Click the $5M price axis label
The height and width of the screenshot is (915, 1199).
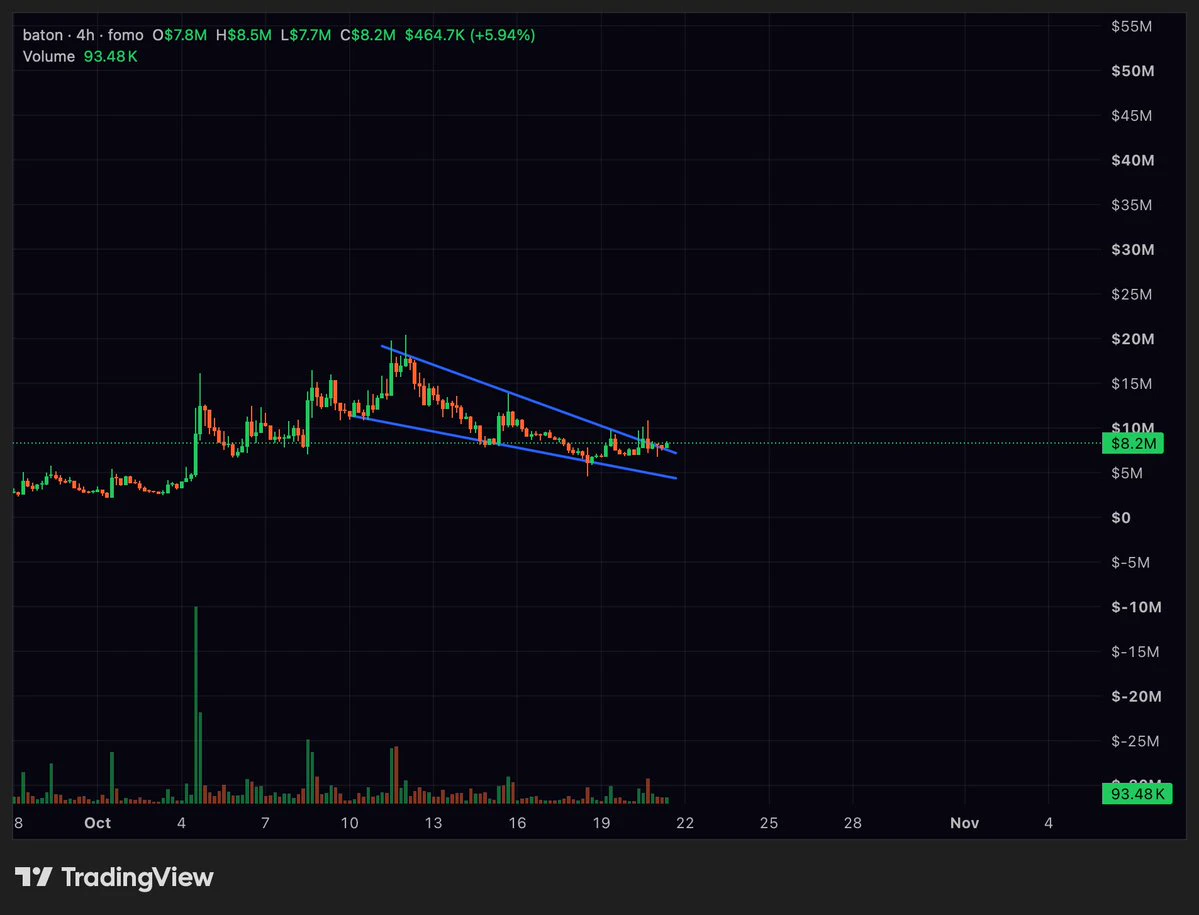(x=1127, y=473)
